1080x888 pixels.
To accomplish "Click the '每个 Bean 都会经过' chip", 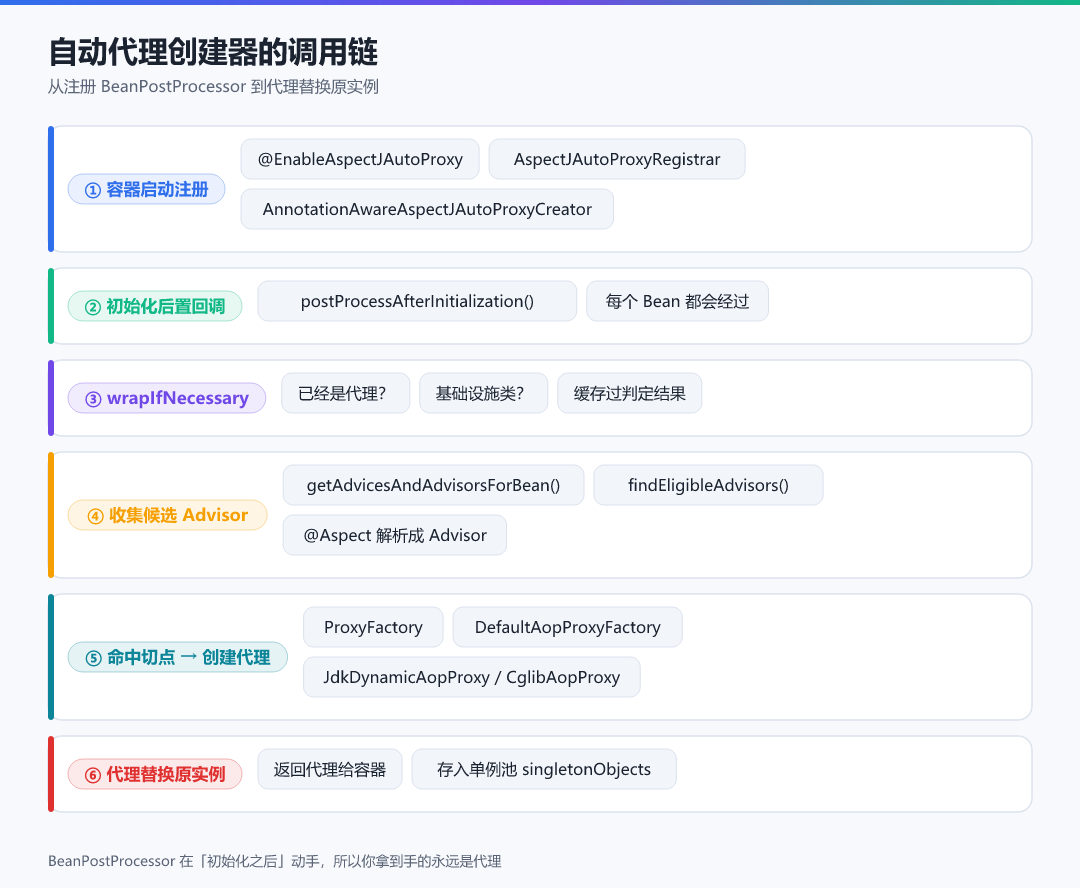I will (x=678, y=301).
